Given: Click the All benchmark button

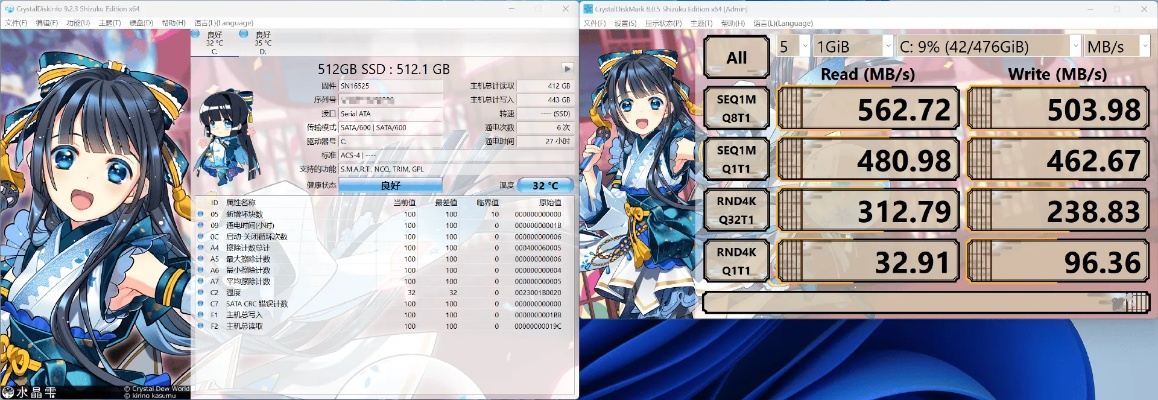Looking at the screenshot, I should tap(736, 57).
